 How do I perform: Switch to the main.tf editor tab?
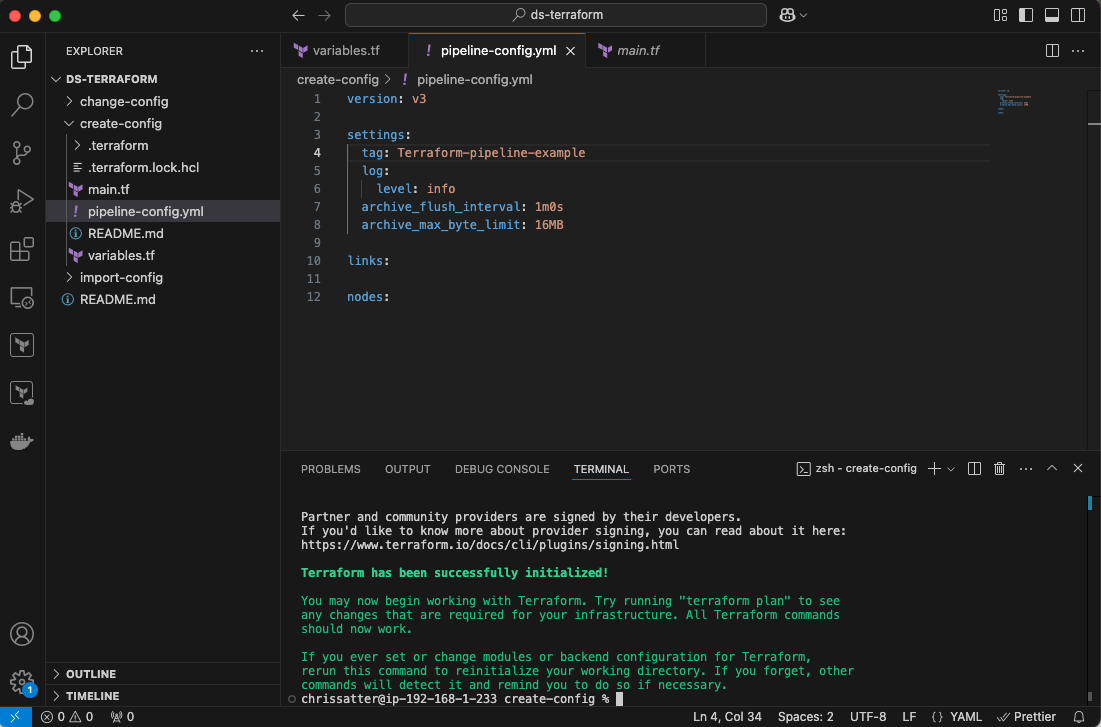coord(638,50)
